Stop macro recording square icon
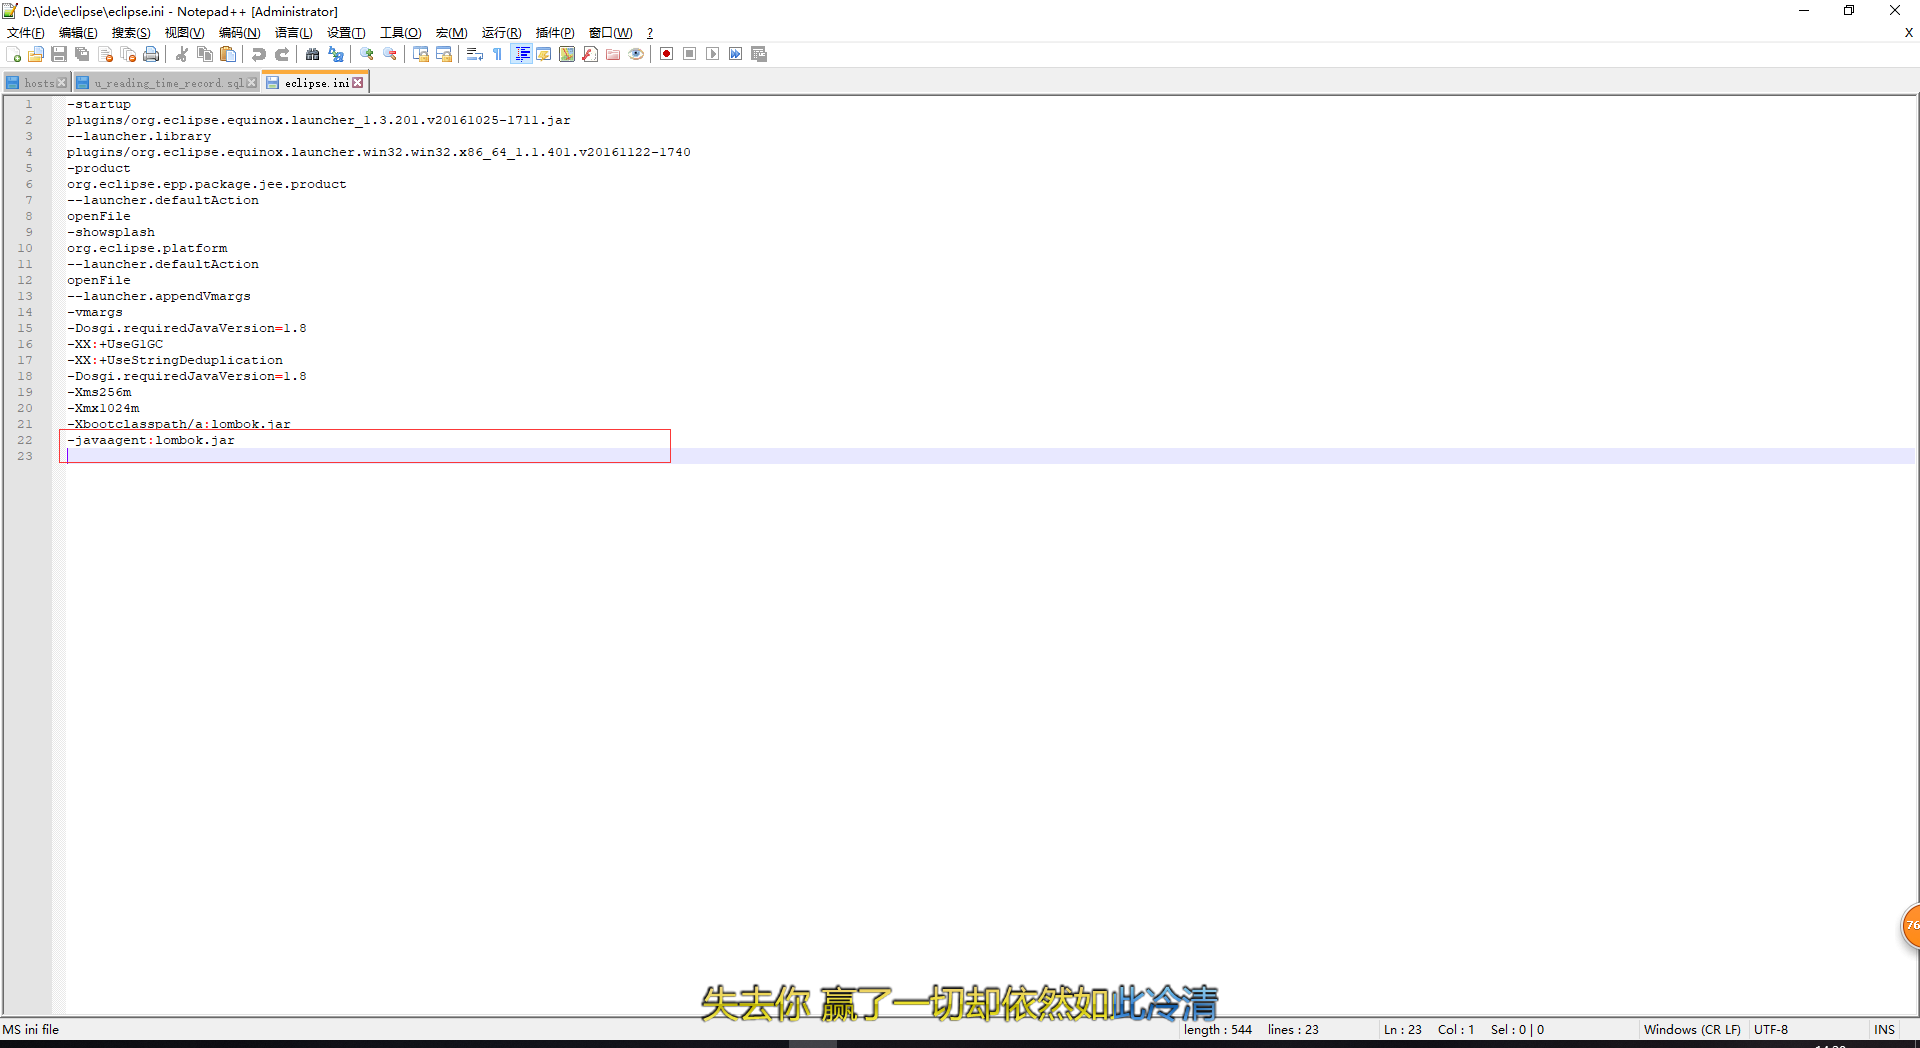Viewport: 1920px width, 1048px height. point(690,54)
